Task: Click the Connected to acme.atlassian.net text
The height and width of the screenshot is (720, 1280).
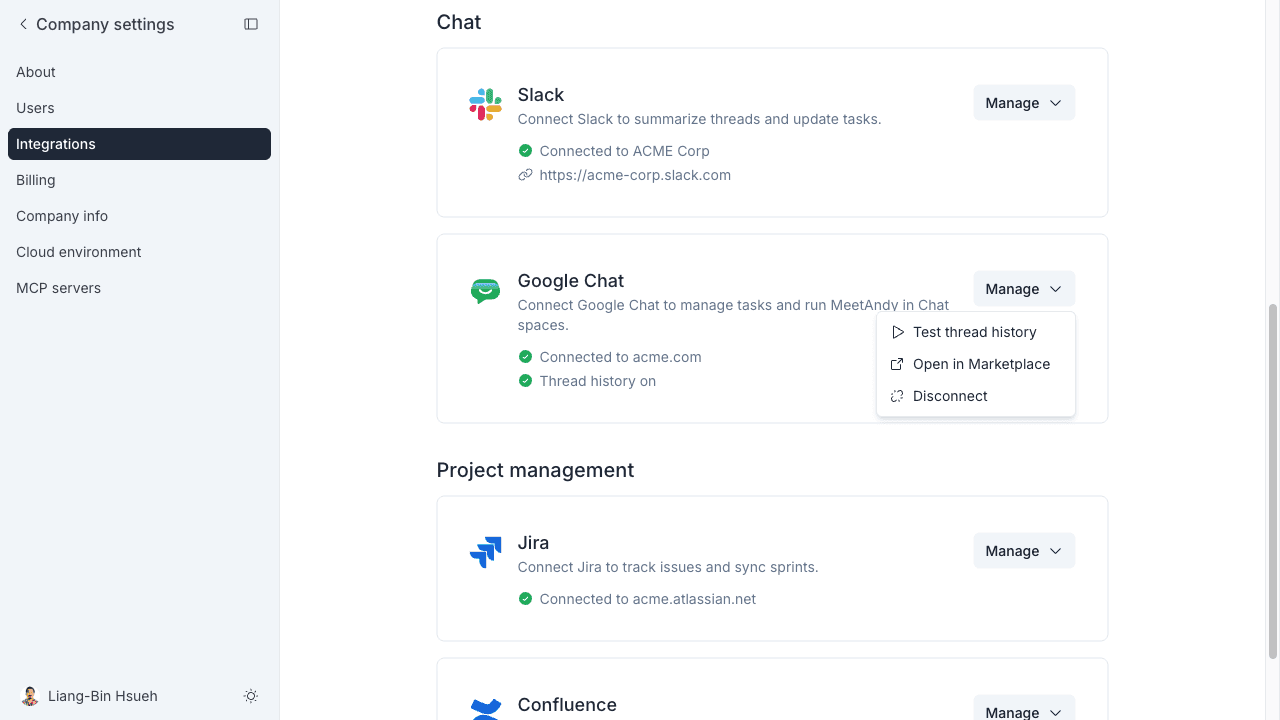Action: tap(648, 599)
